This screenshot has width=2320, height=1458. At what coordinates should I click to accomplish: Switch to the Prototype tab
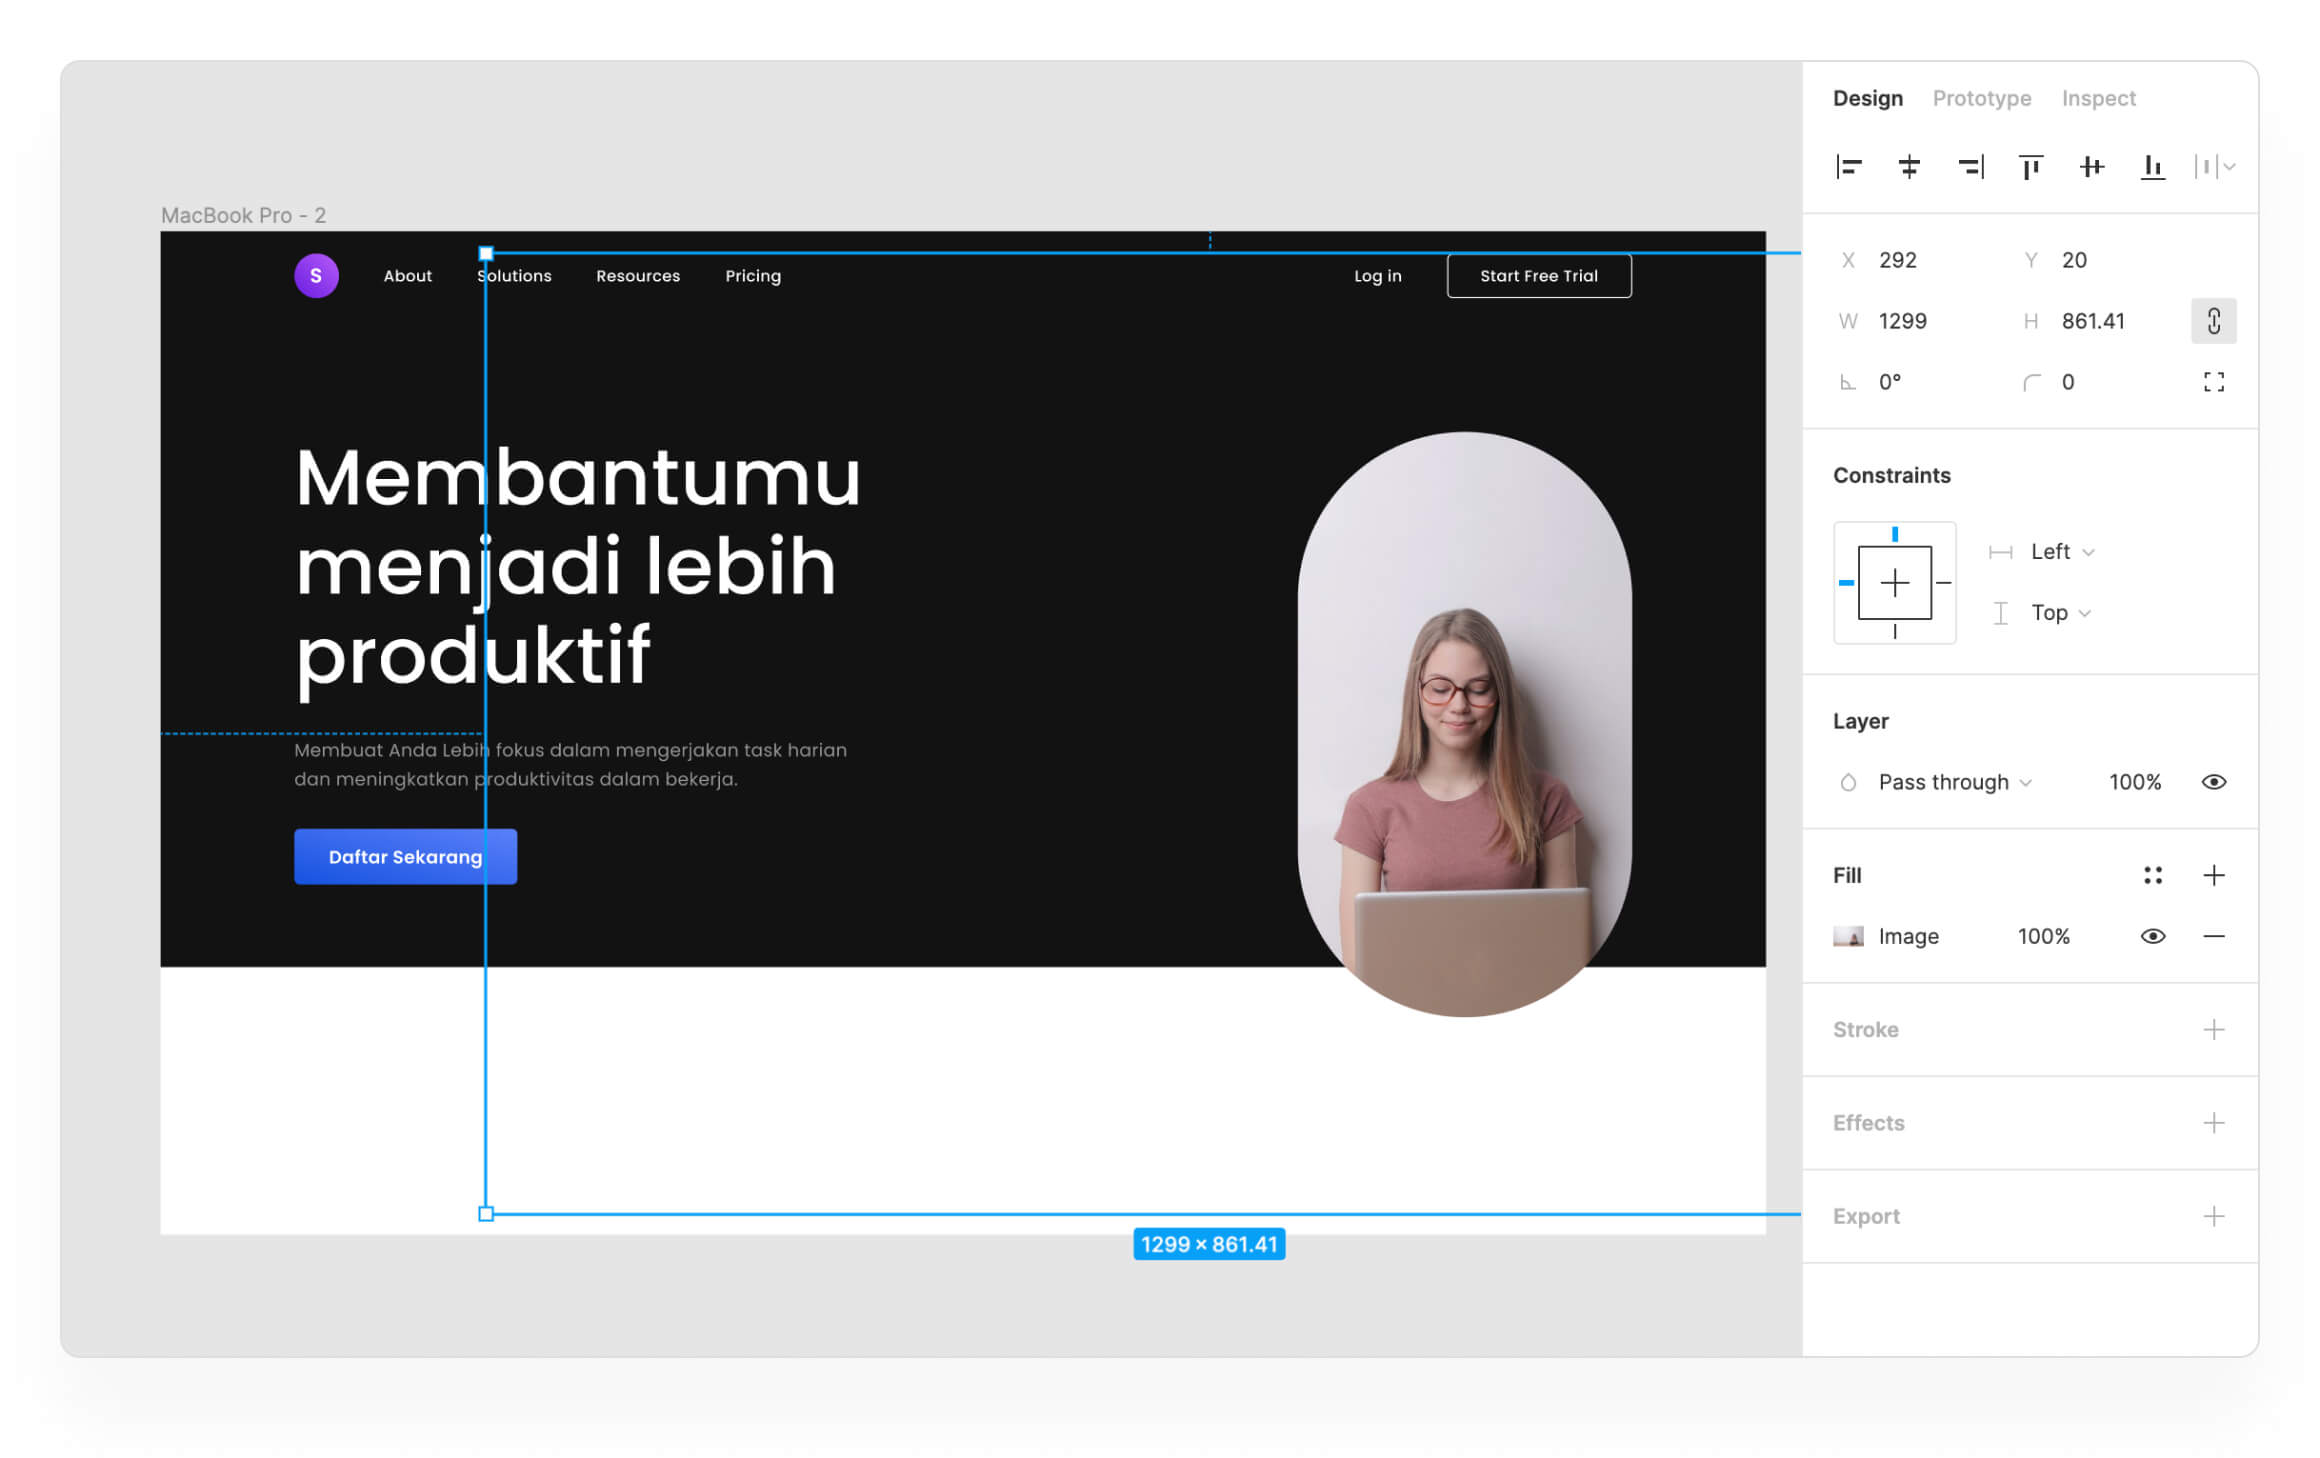(1981, 98)
